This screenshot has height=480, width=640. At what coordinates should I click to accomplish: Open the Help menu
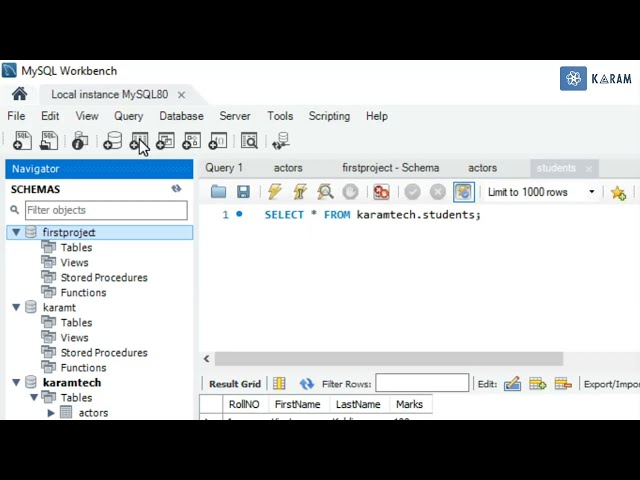click(377, 116)
